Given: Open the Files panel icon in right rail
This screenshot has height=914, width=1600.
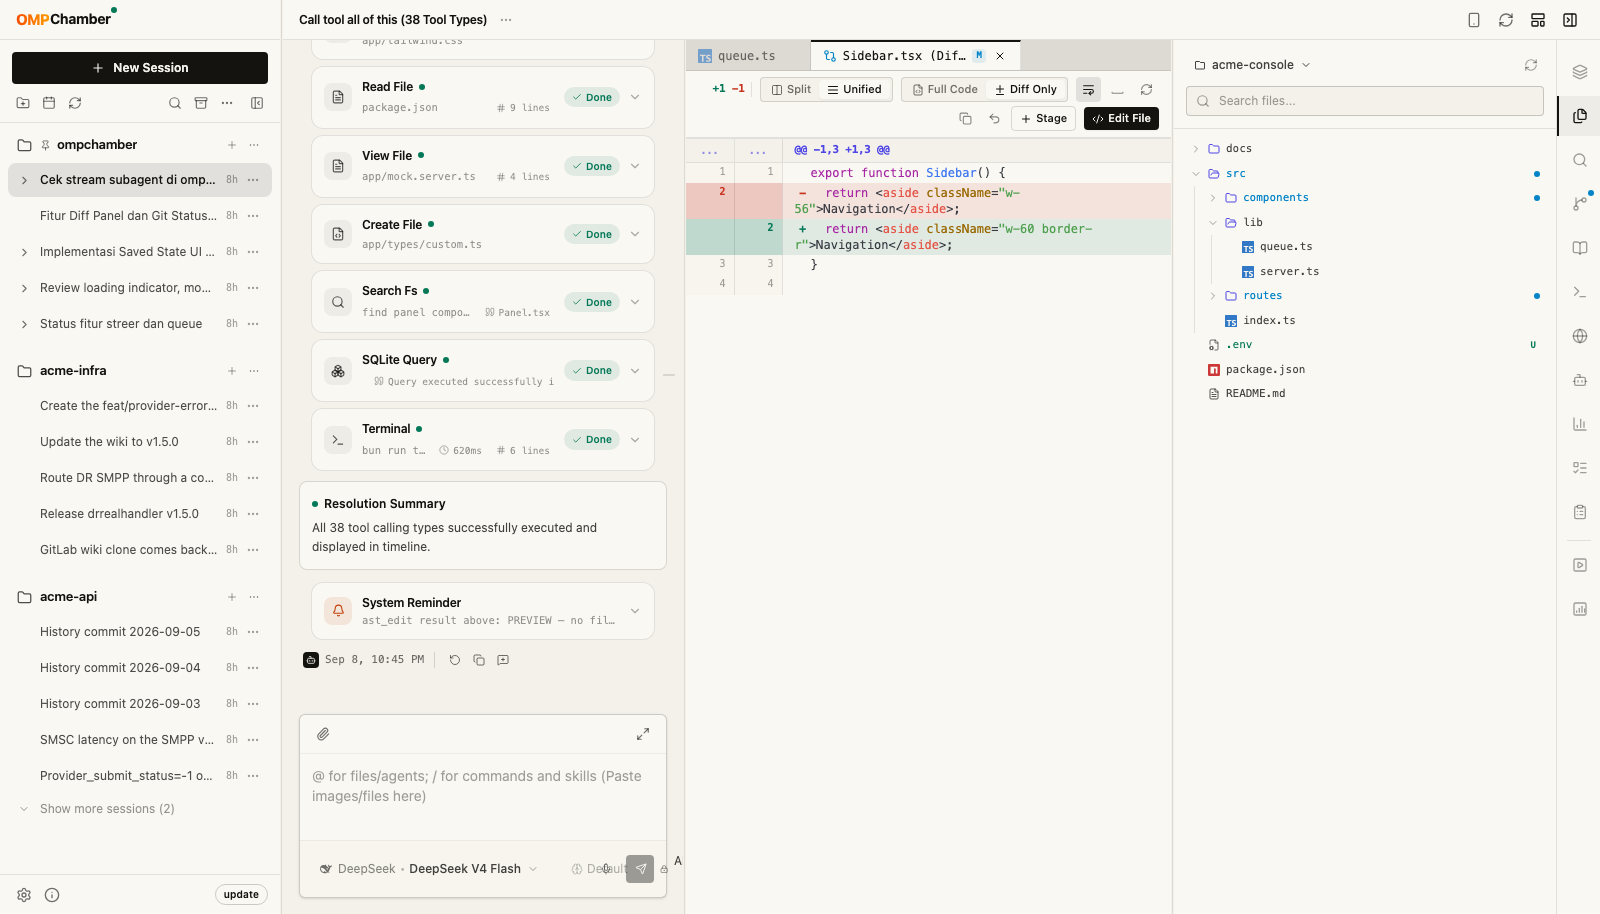Looking at the screenshot, I should click(1580, 116).
